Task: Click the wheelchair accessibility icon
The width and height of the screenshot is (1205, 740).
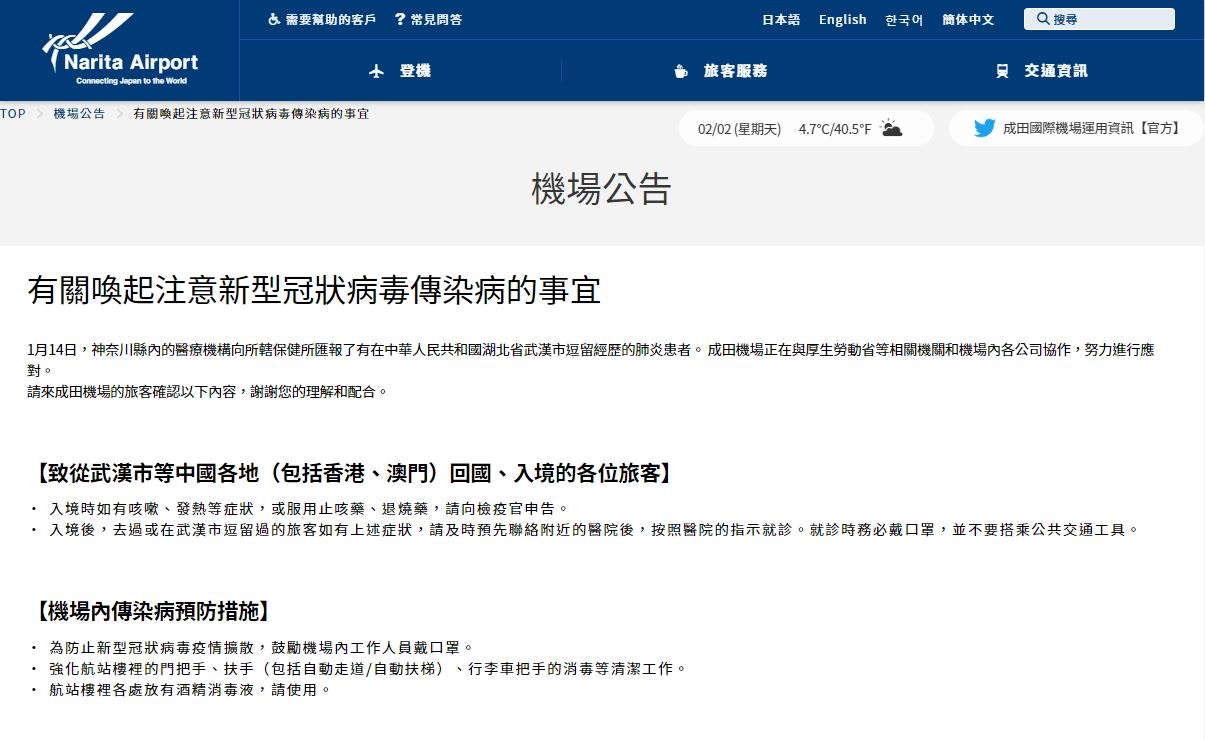Action: 274,19
